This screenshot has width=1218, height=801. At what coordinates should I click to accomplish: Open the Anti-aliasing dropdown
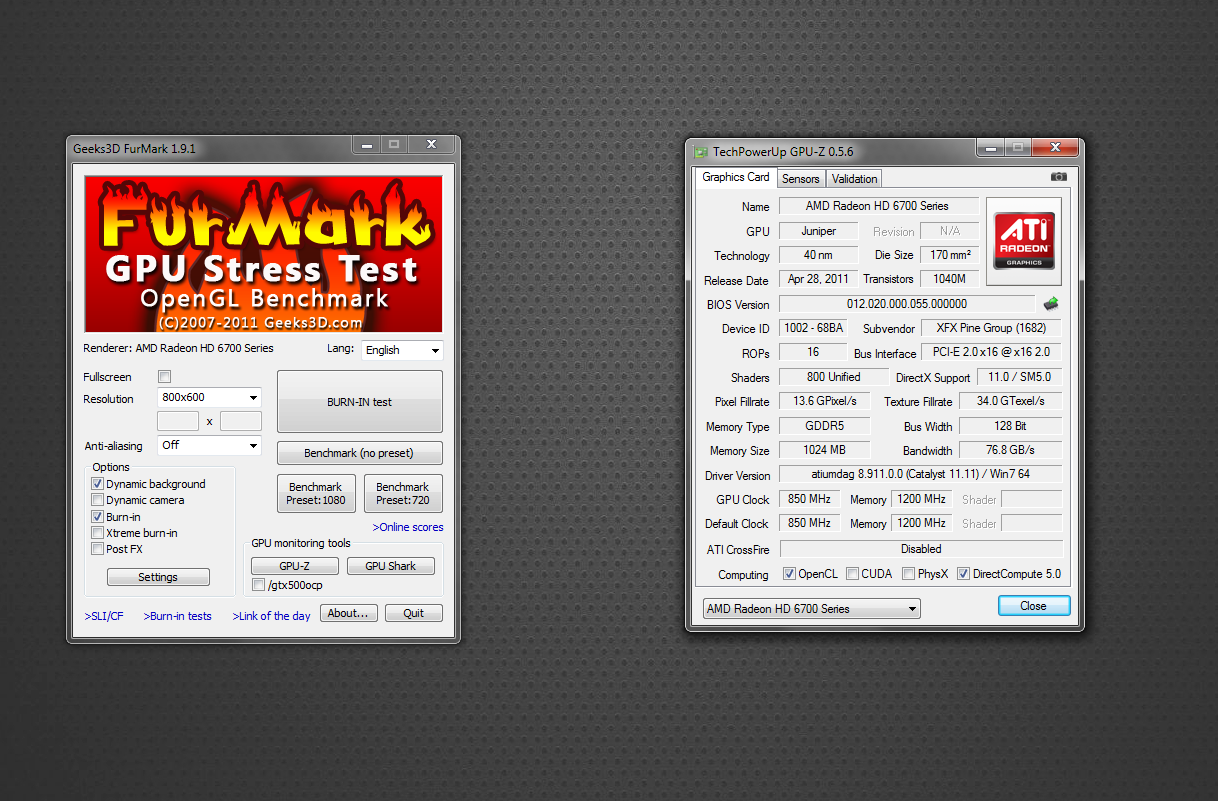click(x=209, y=445)
